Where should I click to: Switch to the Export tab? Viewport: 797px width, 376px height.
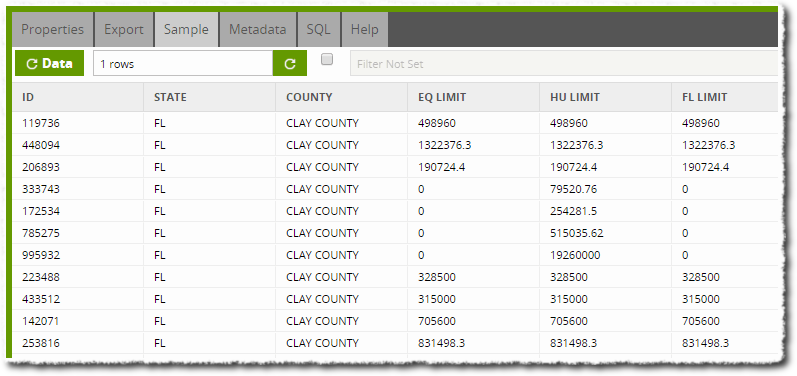point(124,29)
